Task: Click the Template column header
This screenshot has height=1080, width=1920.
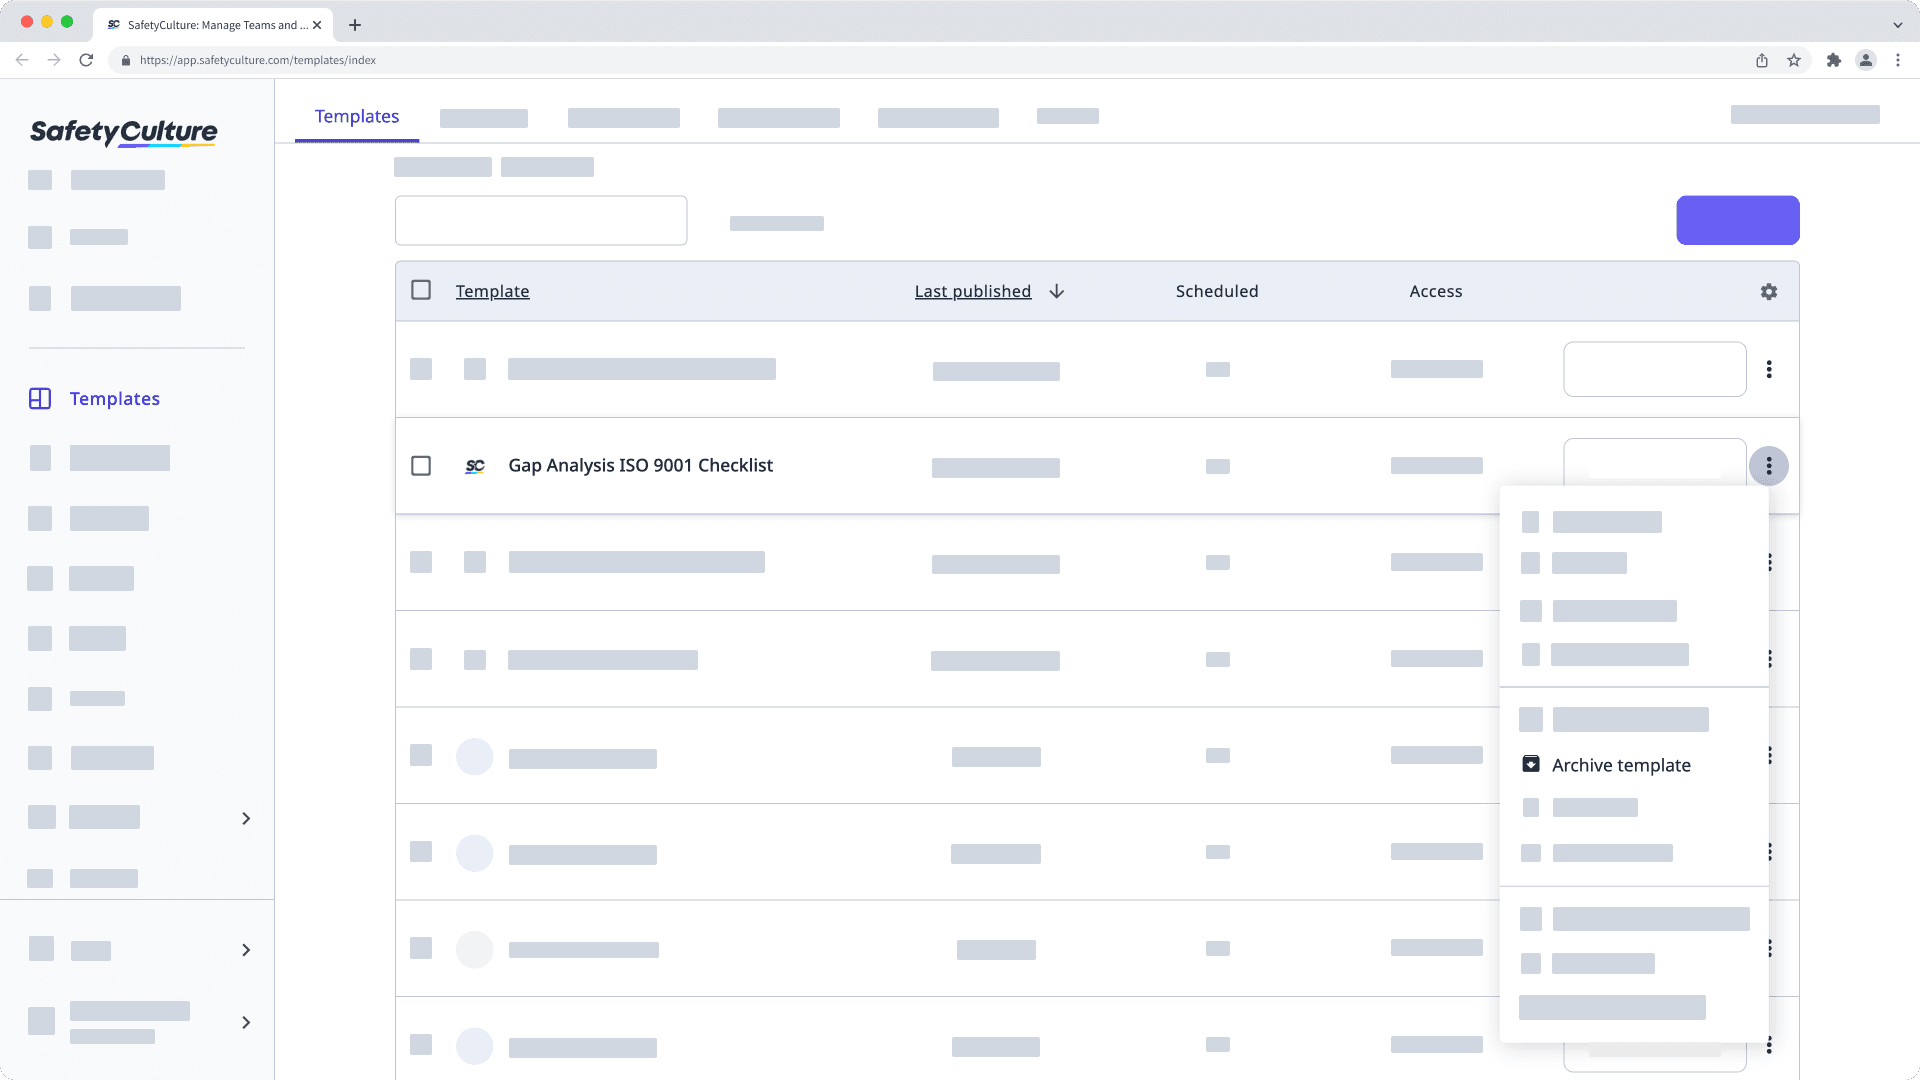Action: click(492, 291)
